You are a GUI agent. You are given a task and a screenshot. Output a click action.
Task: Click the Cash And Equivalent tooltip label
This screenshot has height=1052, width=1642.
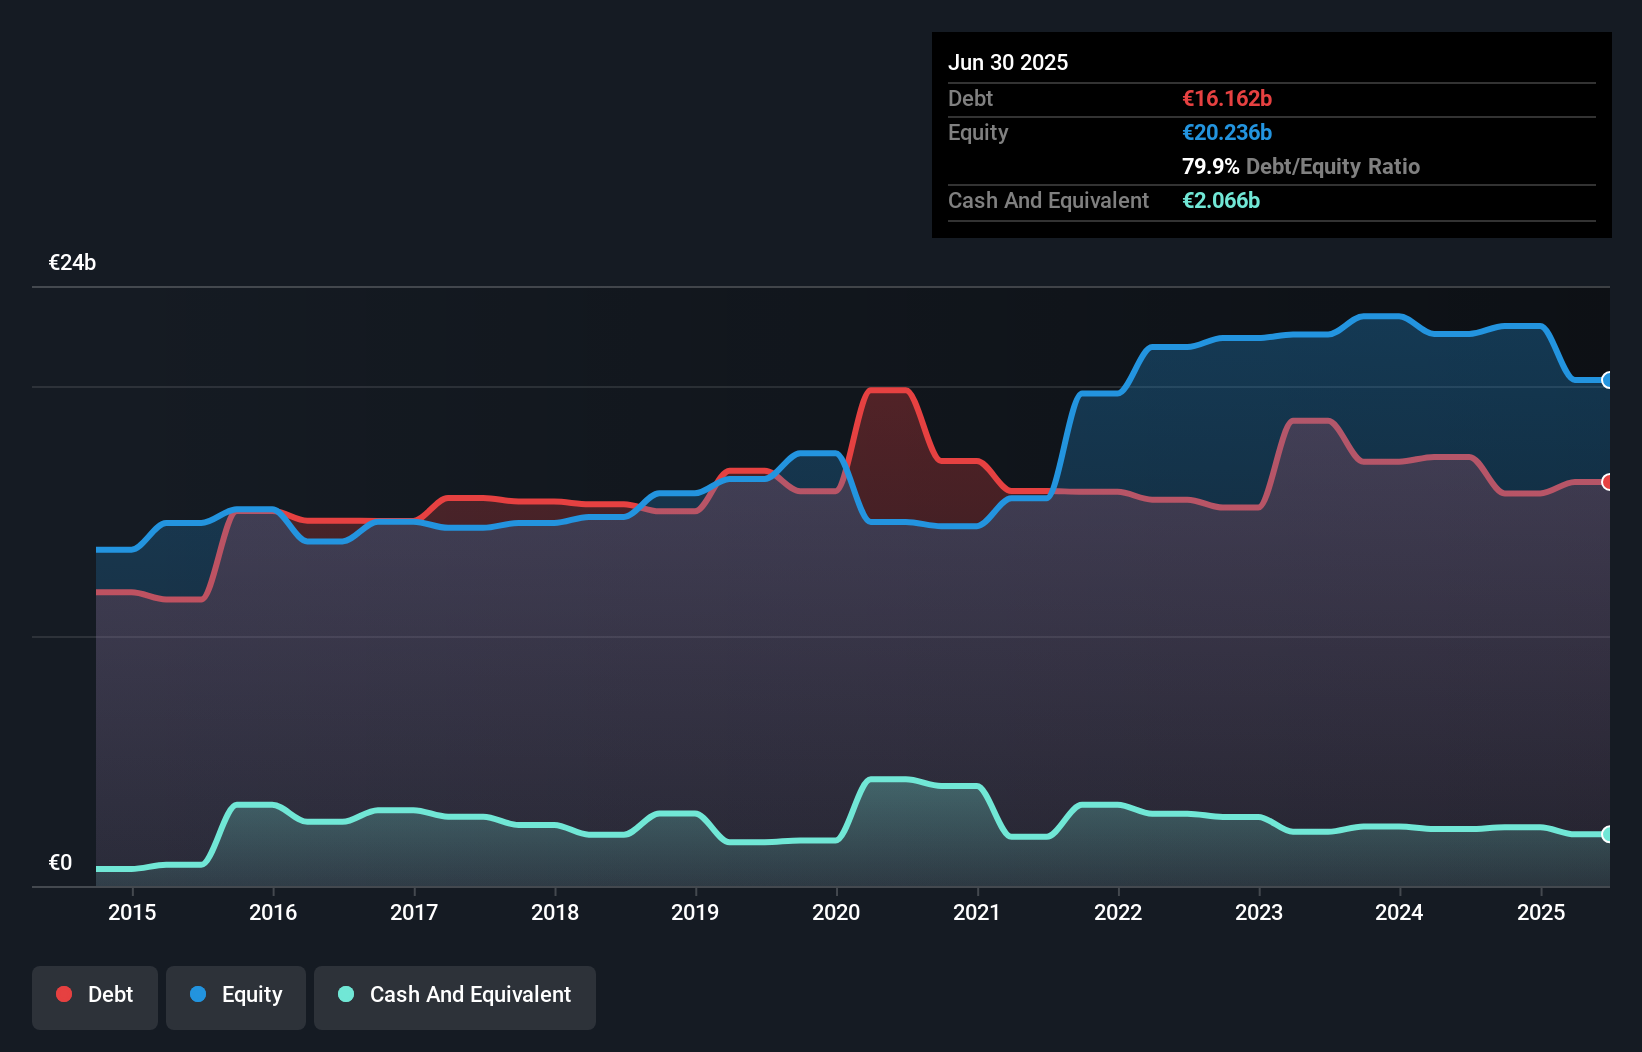click(x=1048, y=200)
